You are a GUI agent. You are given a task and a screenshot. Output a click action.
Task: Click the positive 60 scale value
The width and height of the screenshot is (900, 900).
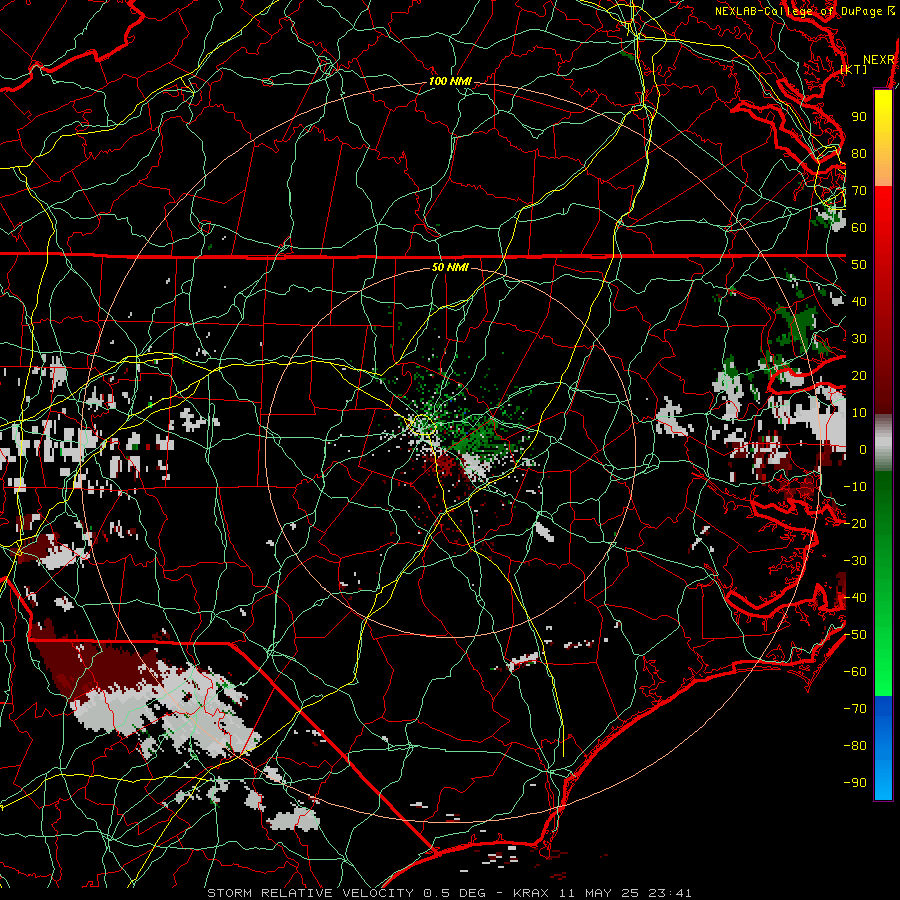[859, 228]
